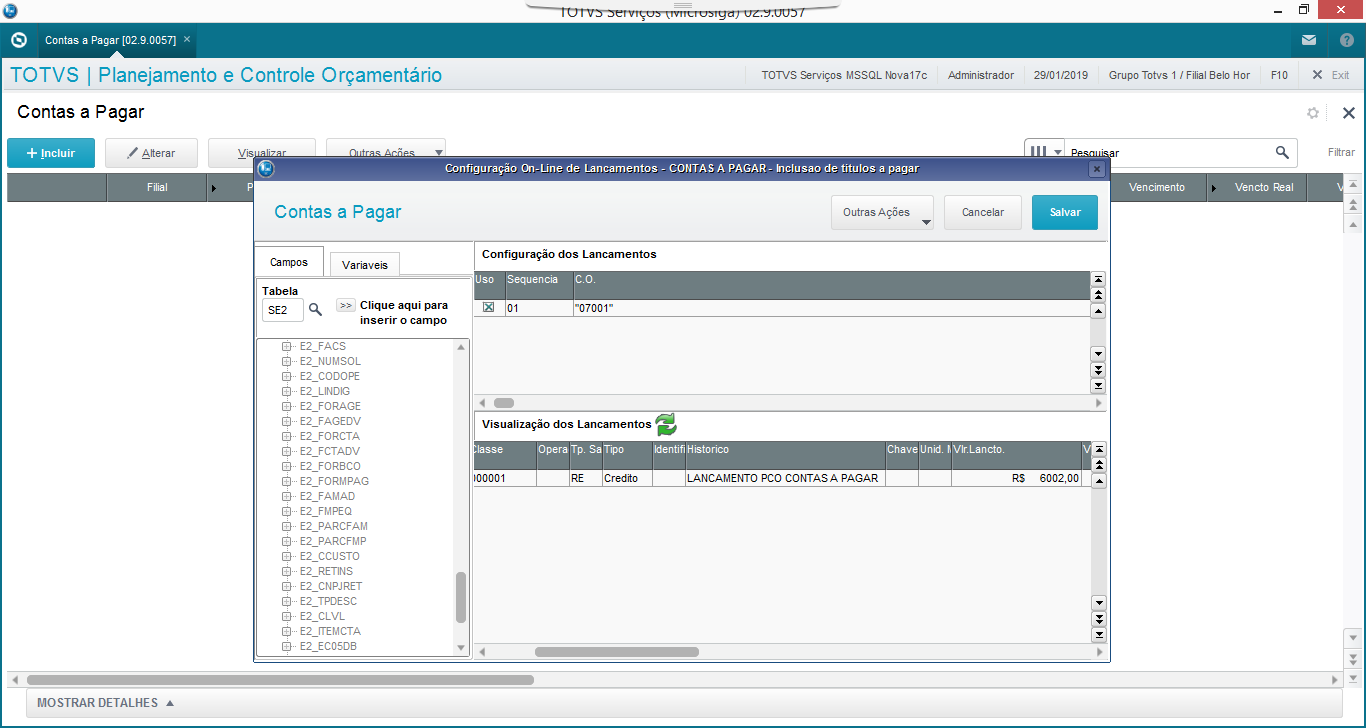Click the Visualização dos Lancamentos horizontal scrollbar thumb
1366x728 pixels.
[617, 652]
